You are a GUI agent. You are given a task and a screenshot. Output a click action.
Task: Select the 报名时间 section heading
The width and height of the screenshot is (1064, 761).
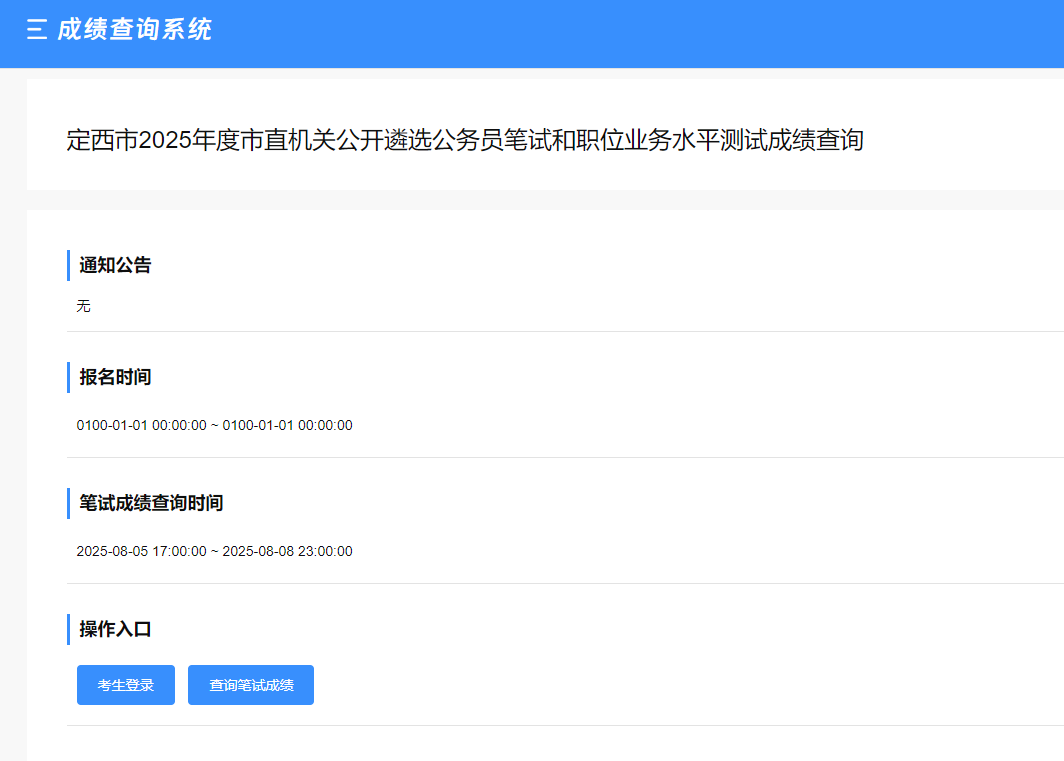pyautogui.click(x=115, y=377)
